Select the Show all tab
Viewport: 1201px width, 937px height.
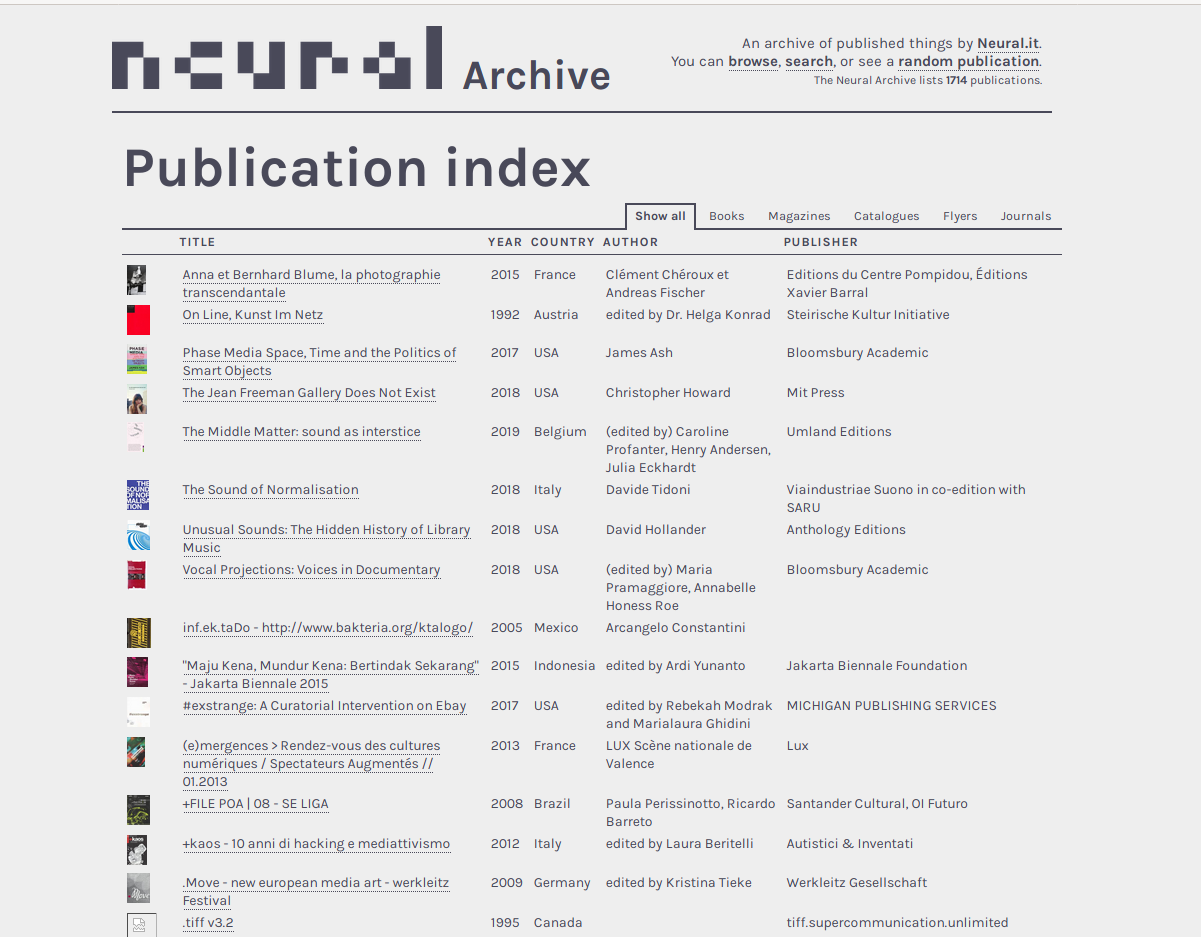[660, 216]
